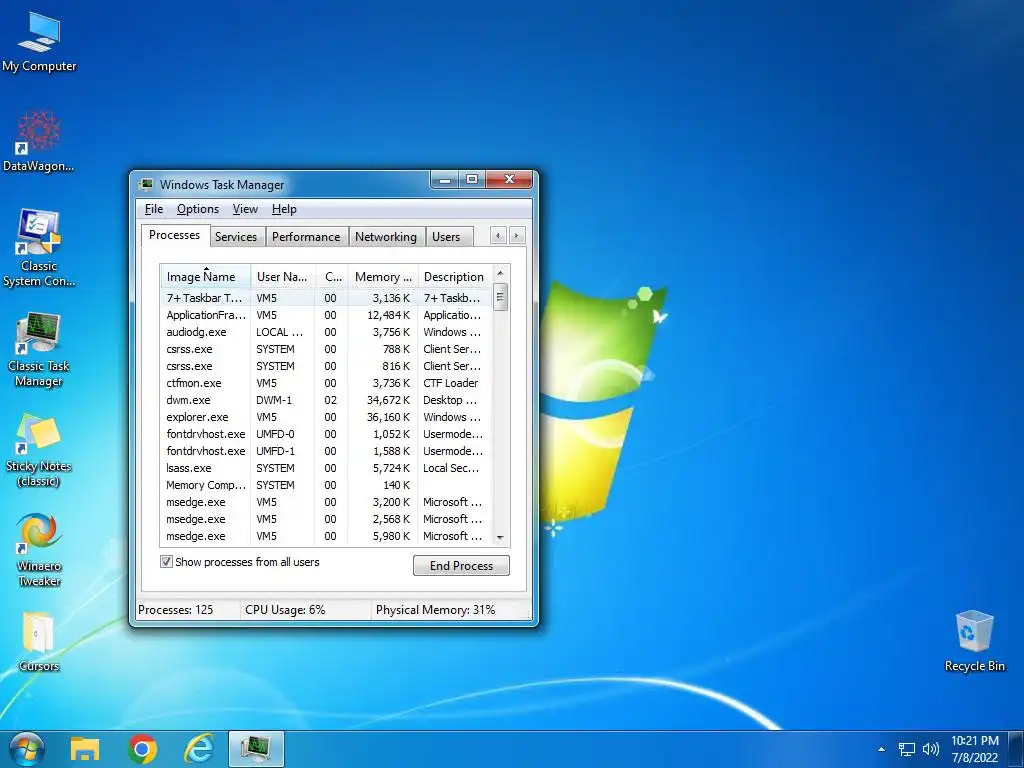The height and width of the screenshot is (768, 1024).
Task: Select the ApplicationFra... process row
Action: [326, 315]
